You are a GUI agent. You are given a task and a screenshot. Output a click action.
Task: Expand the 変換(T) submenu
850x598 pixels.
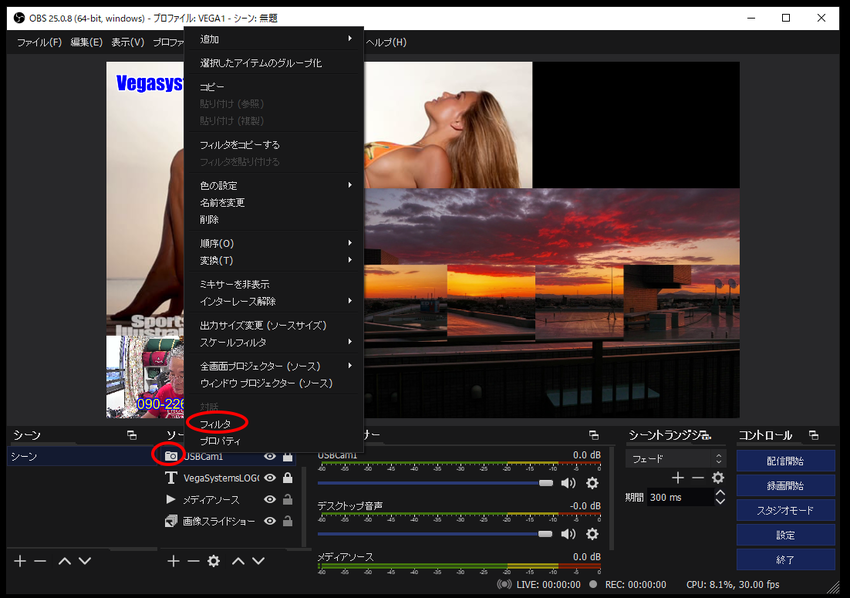tap(274, 261)
